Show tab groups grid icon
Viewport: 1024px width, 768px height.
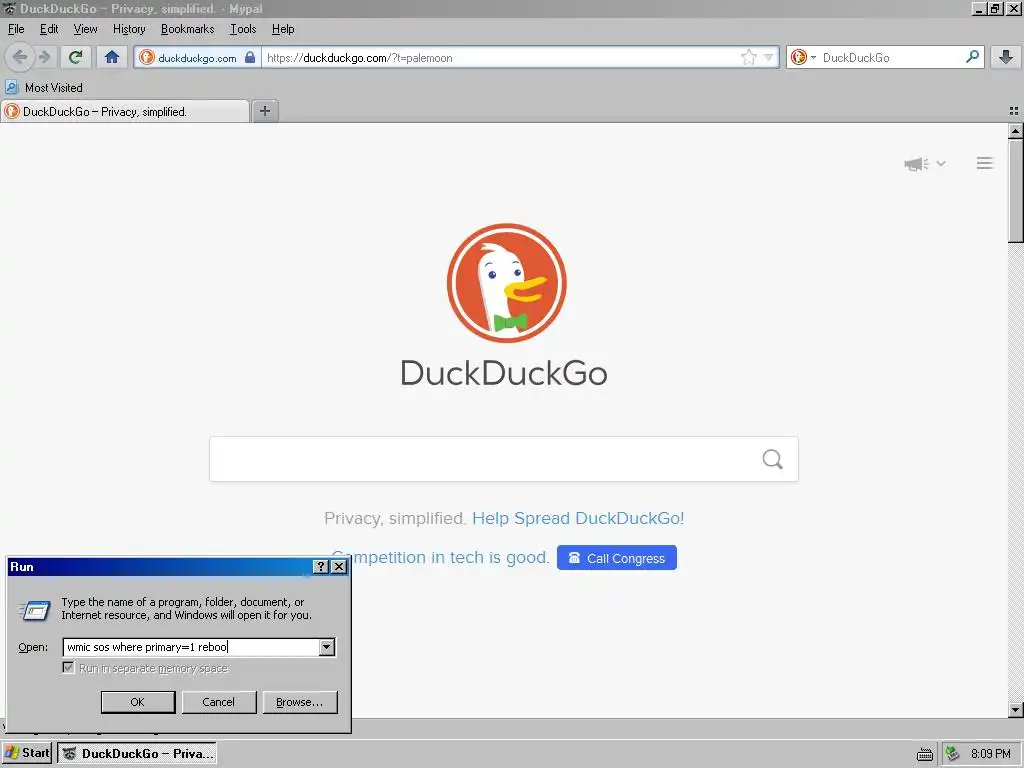click(1014, 111)
